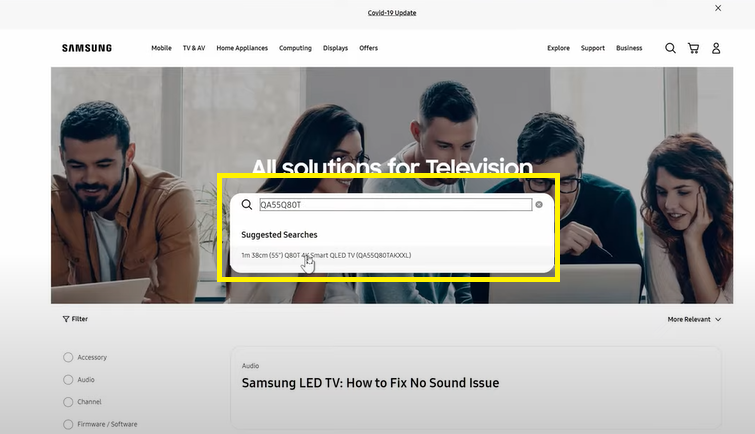The image size is (755, 434).
Task: Expand the More Relevant sort dropdown
Action: [694, 319]
